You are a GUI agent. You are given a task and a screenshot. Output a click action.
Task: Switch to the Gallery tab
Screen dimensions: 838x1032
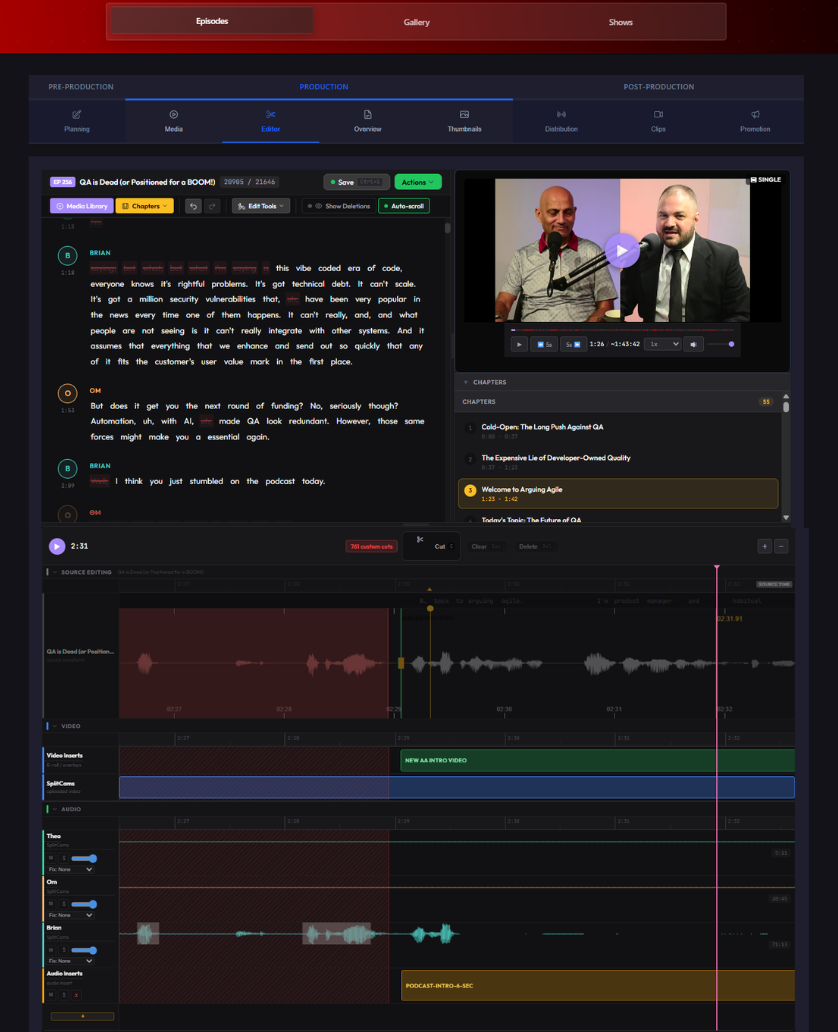tap(417, 22)
